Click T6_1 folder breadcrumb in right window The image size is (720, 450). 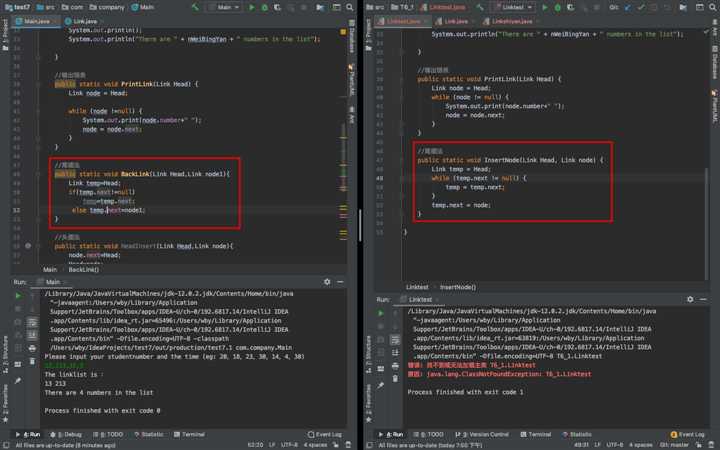[402, 7]
